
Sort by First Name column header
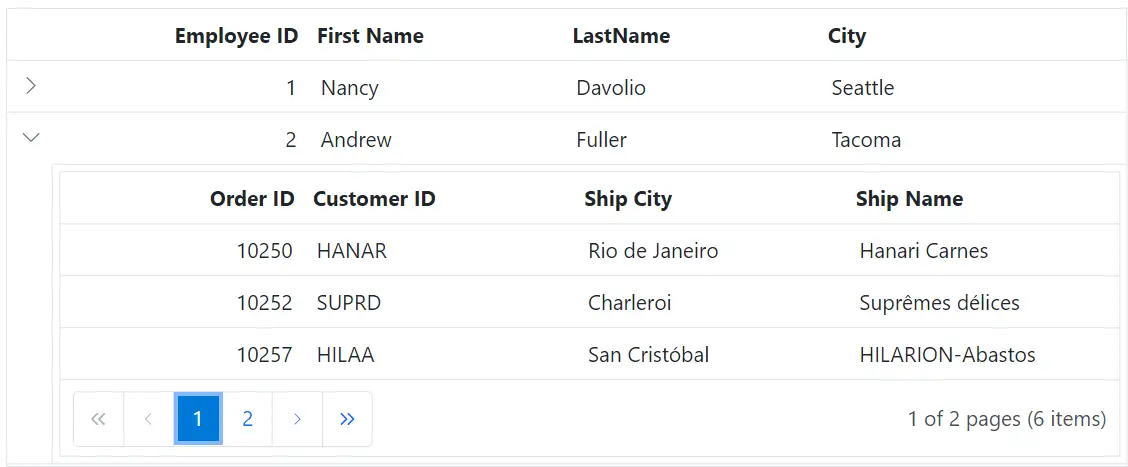tap(370, 36)
